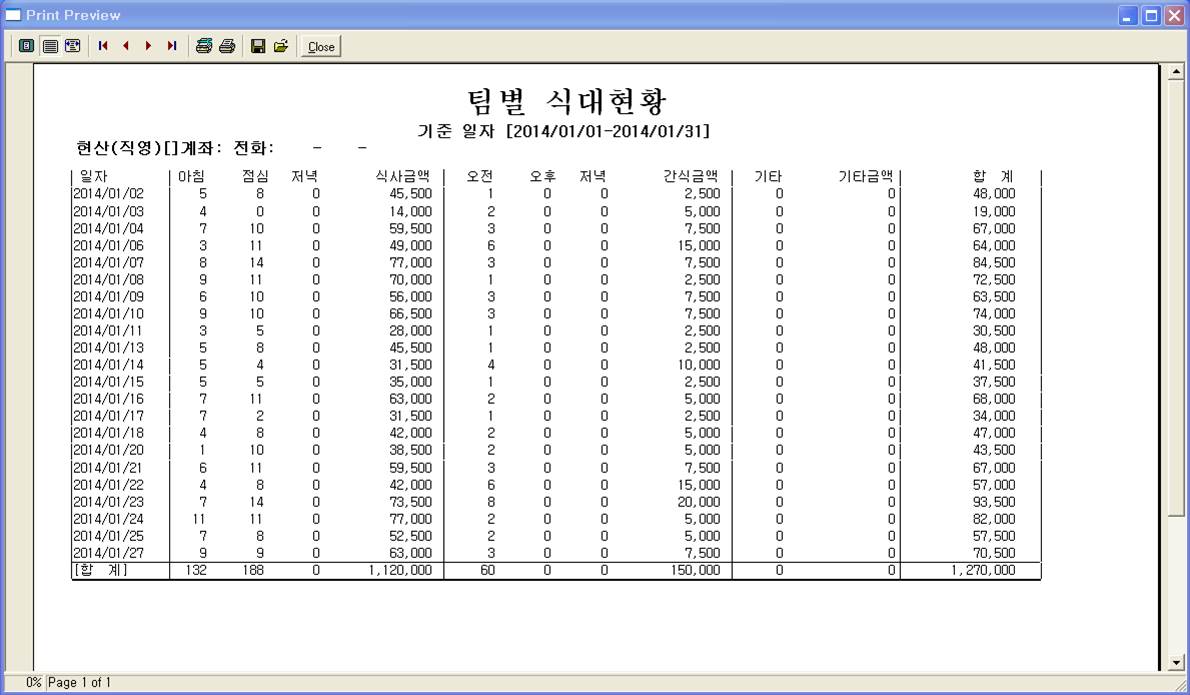Click the meal amount 73,500
Viewport: 1190px width, 695px height.
click(411, 502)
